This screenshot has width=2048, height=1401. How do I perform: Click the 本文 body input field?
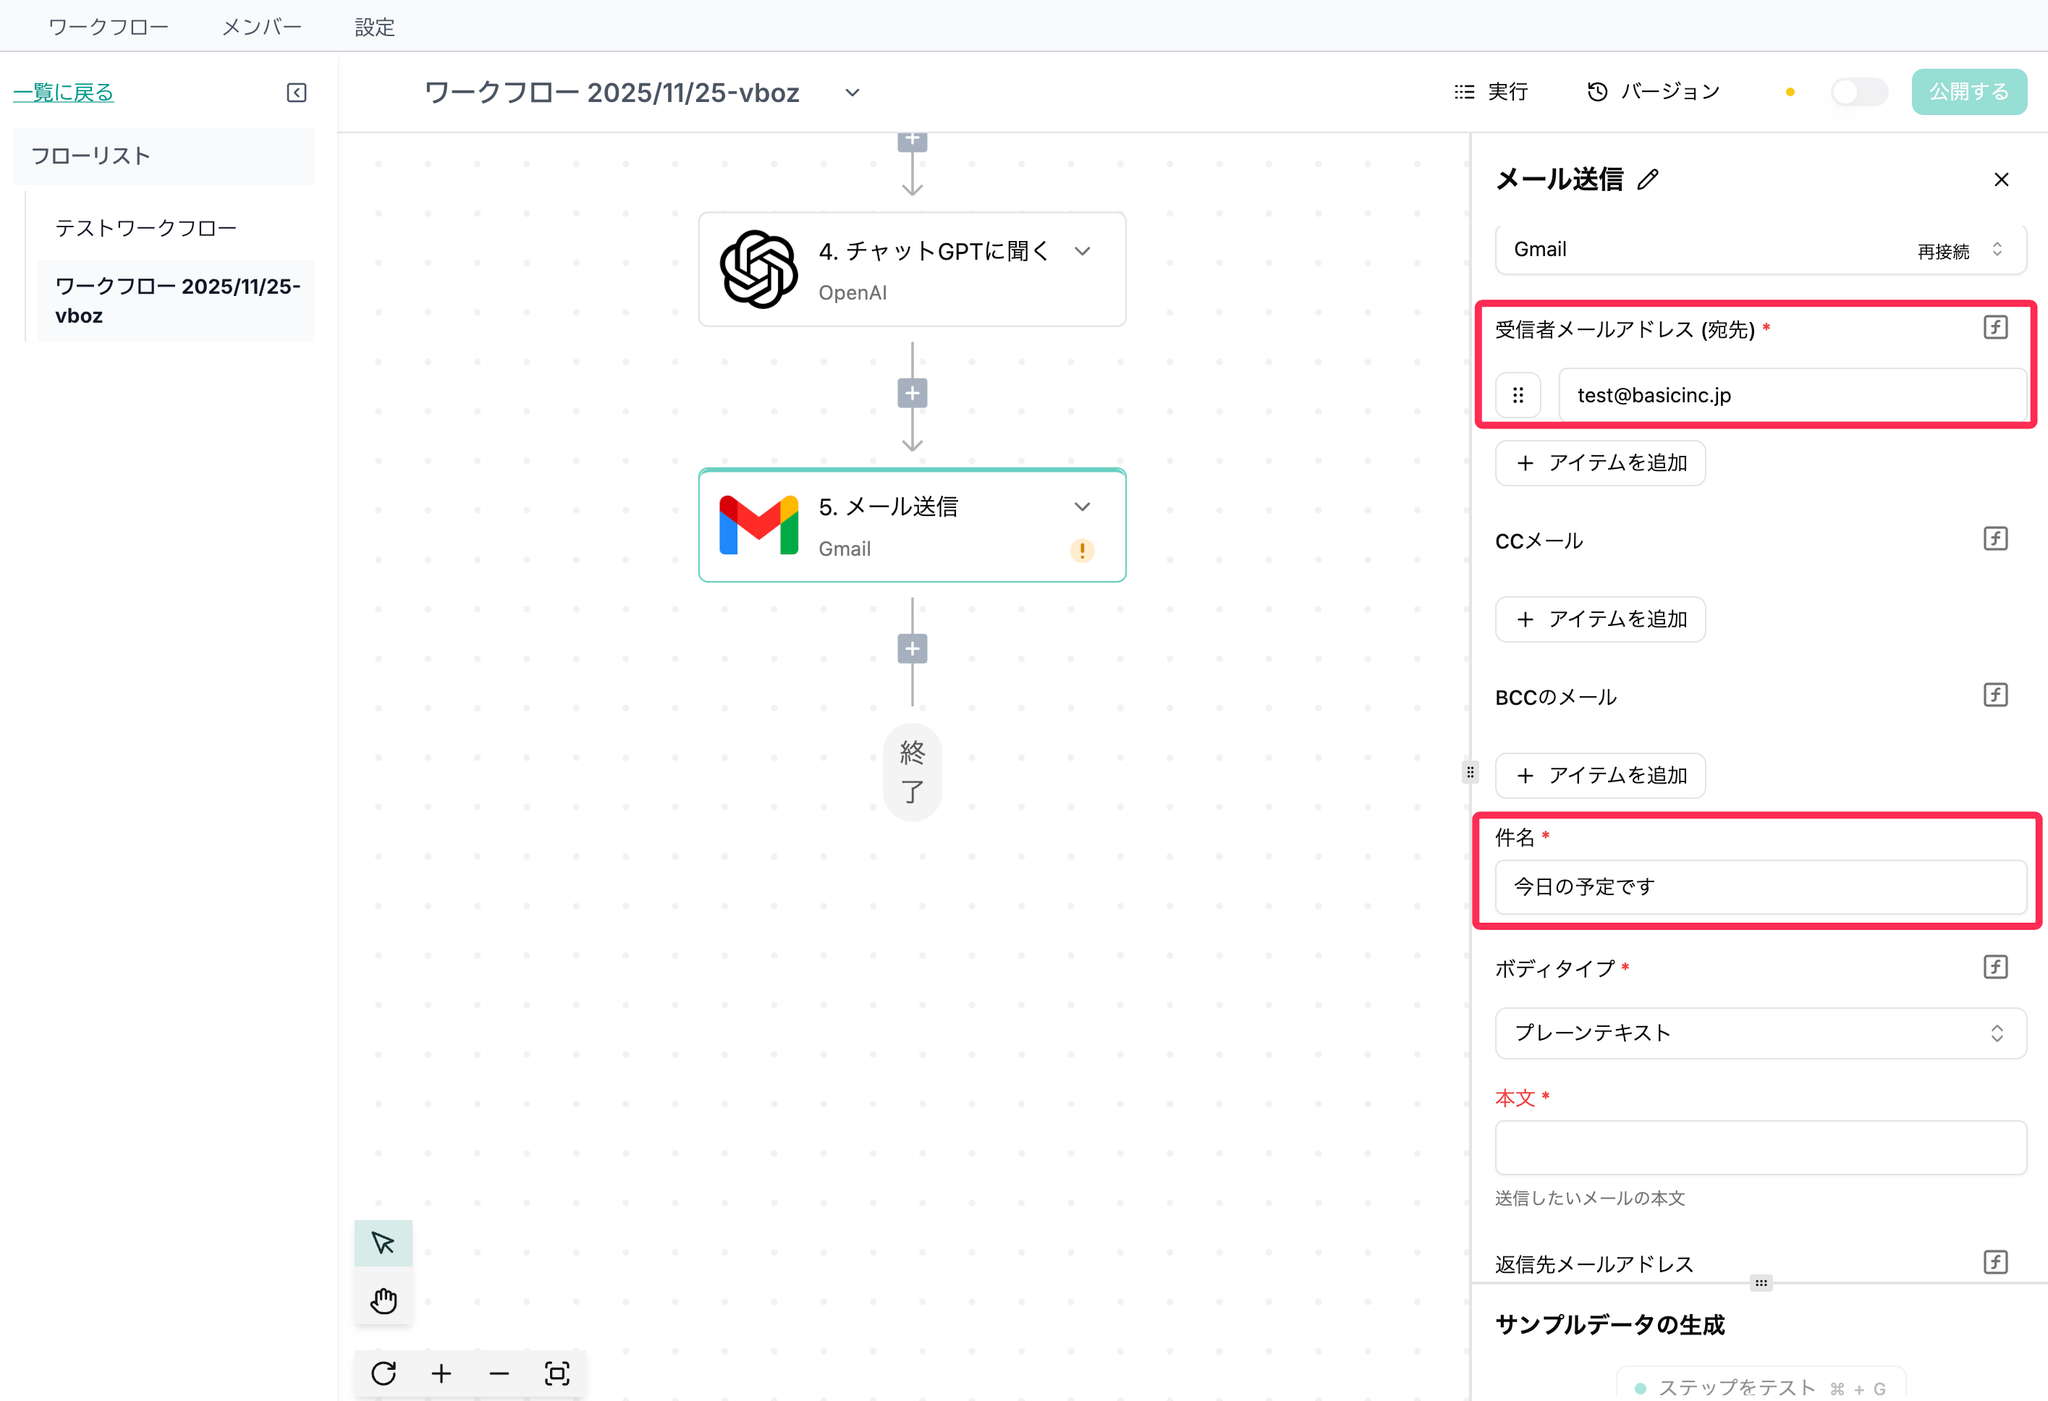pyautogui.click(x=1760, y=1147)
